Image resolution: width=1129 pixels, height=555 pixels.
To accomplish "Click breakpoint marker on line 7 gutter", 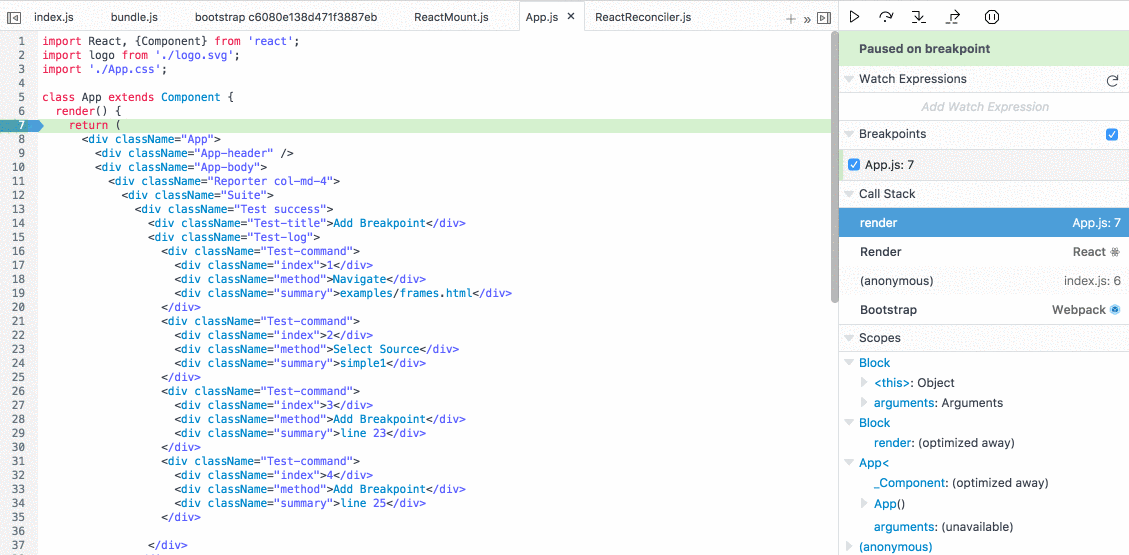I will [x=22, y=125].
